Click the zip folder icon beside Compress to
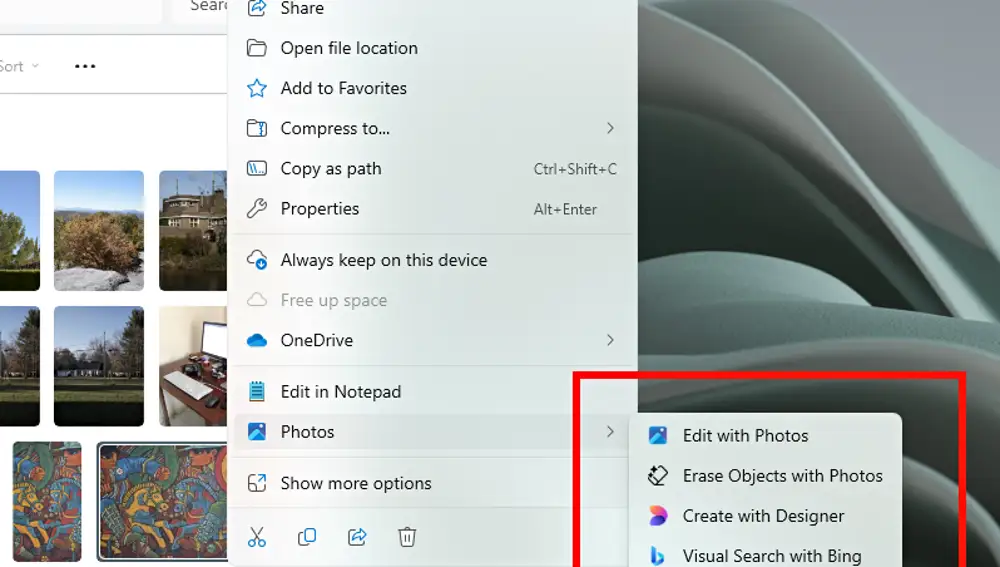The image size is (1000, 567). coord(256,128)
